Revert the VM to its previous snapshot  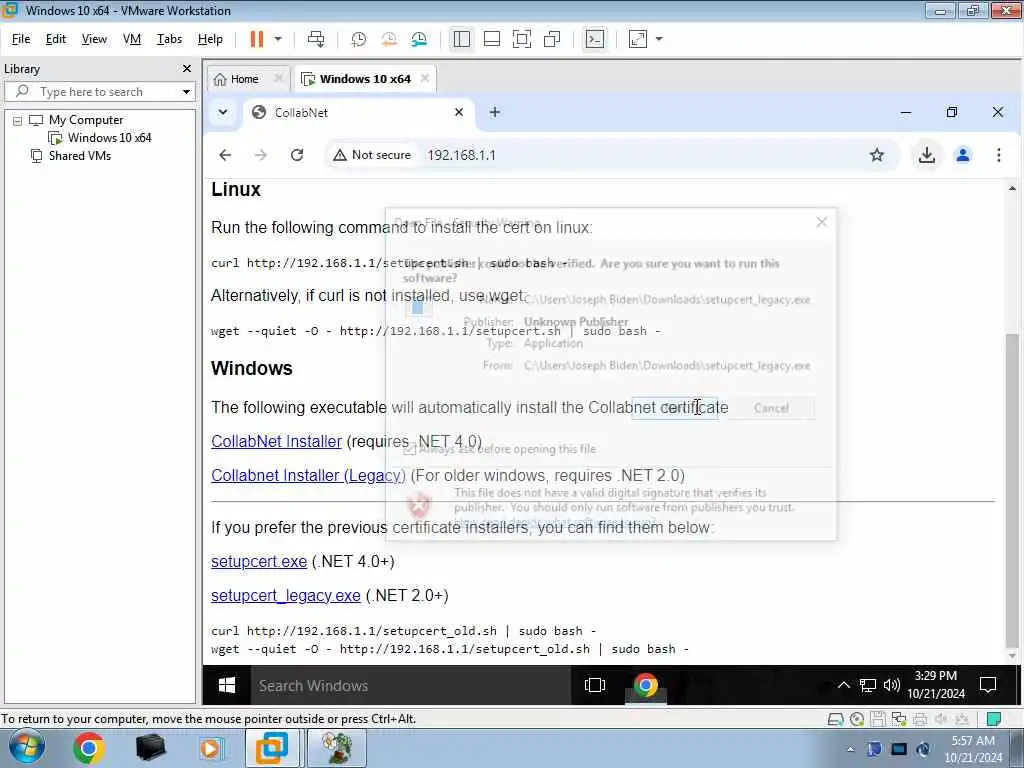tap(389, 39)
